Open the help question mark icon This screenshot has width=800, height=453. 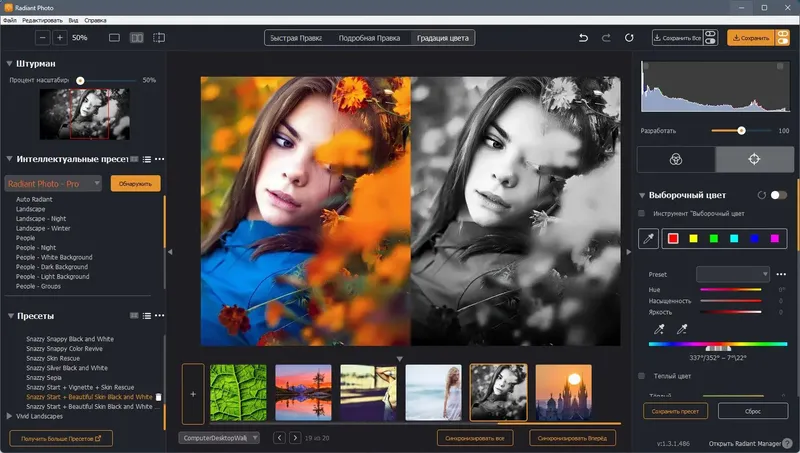788,443
